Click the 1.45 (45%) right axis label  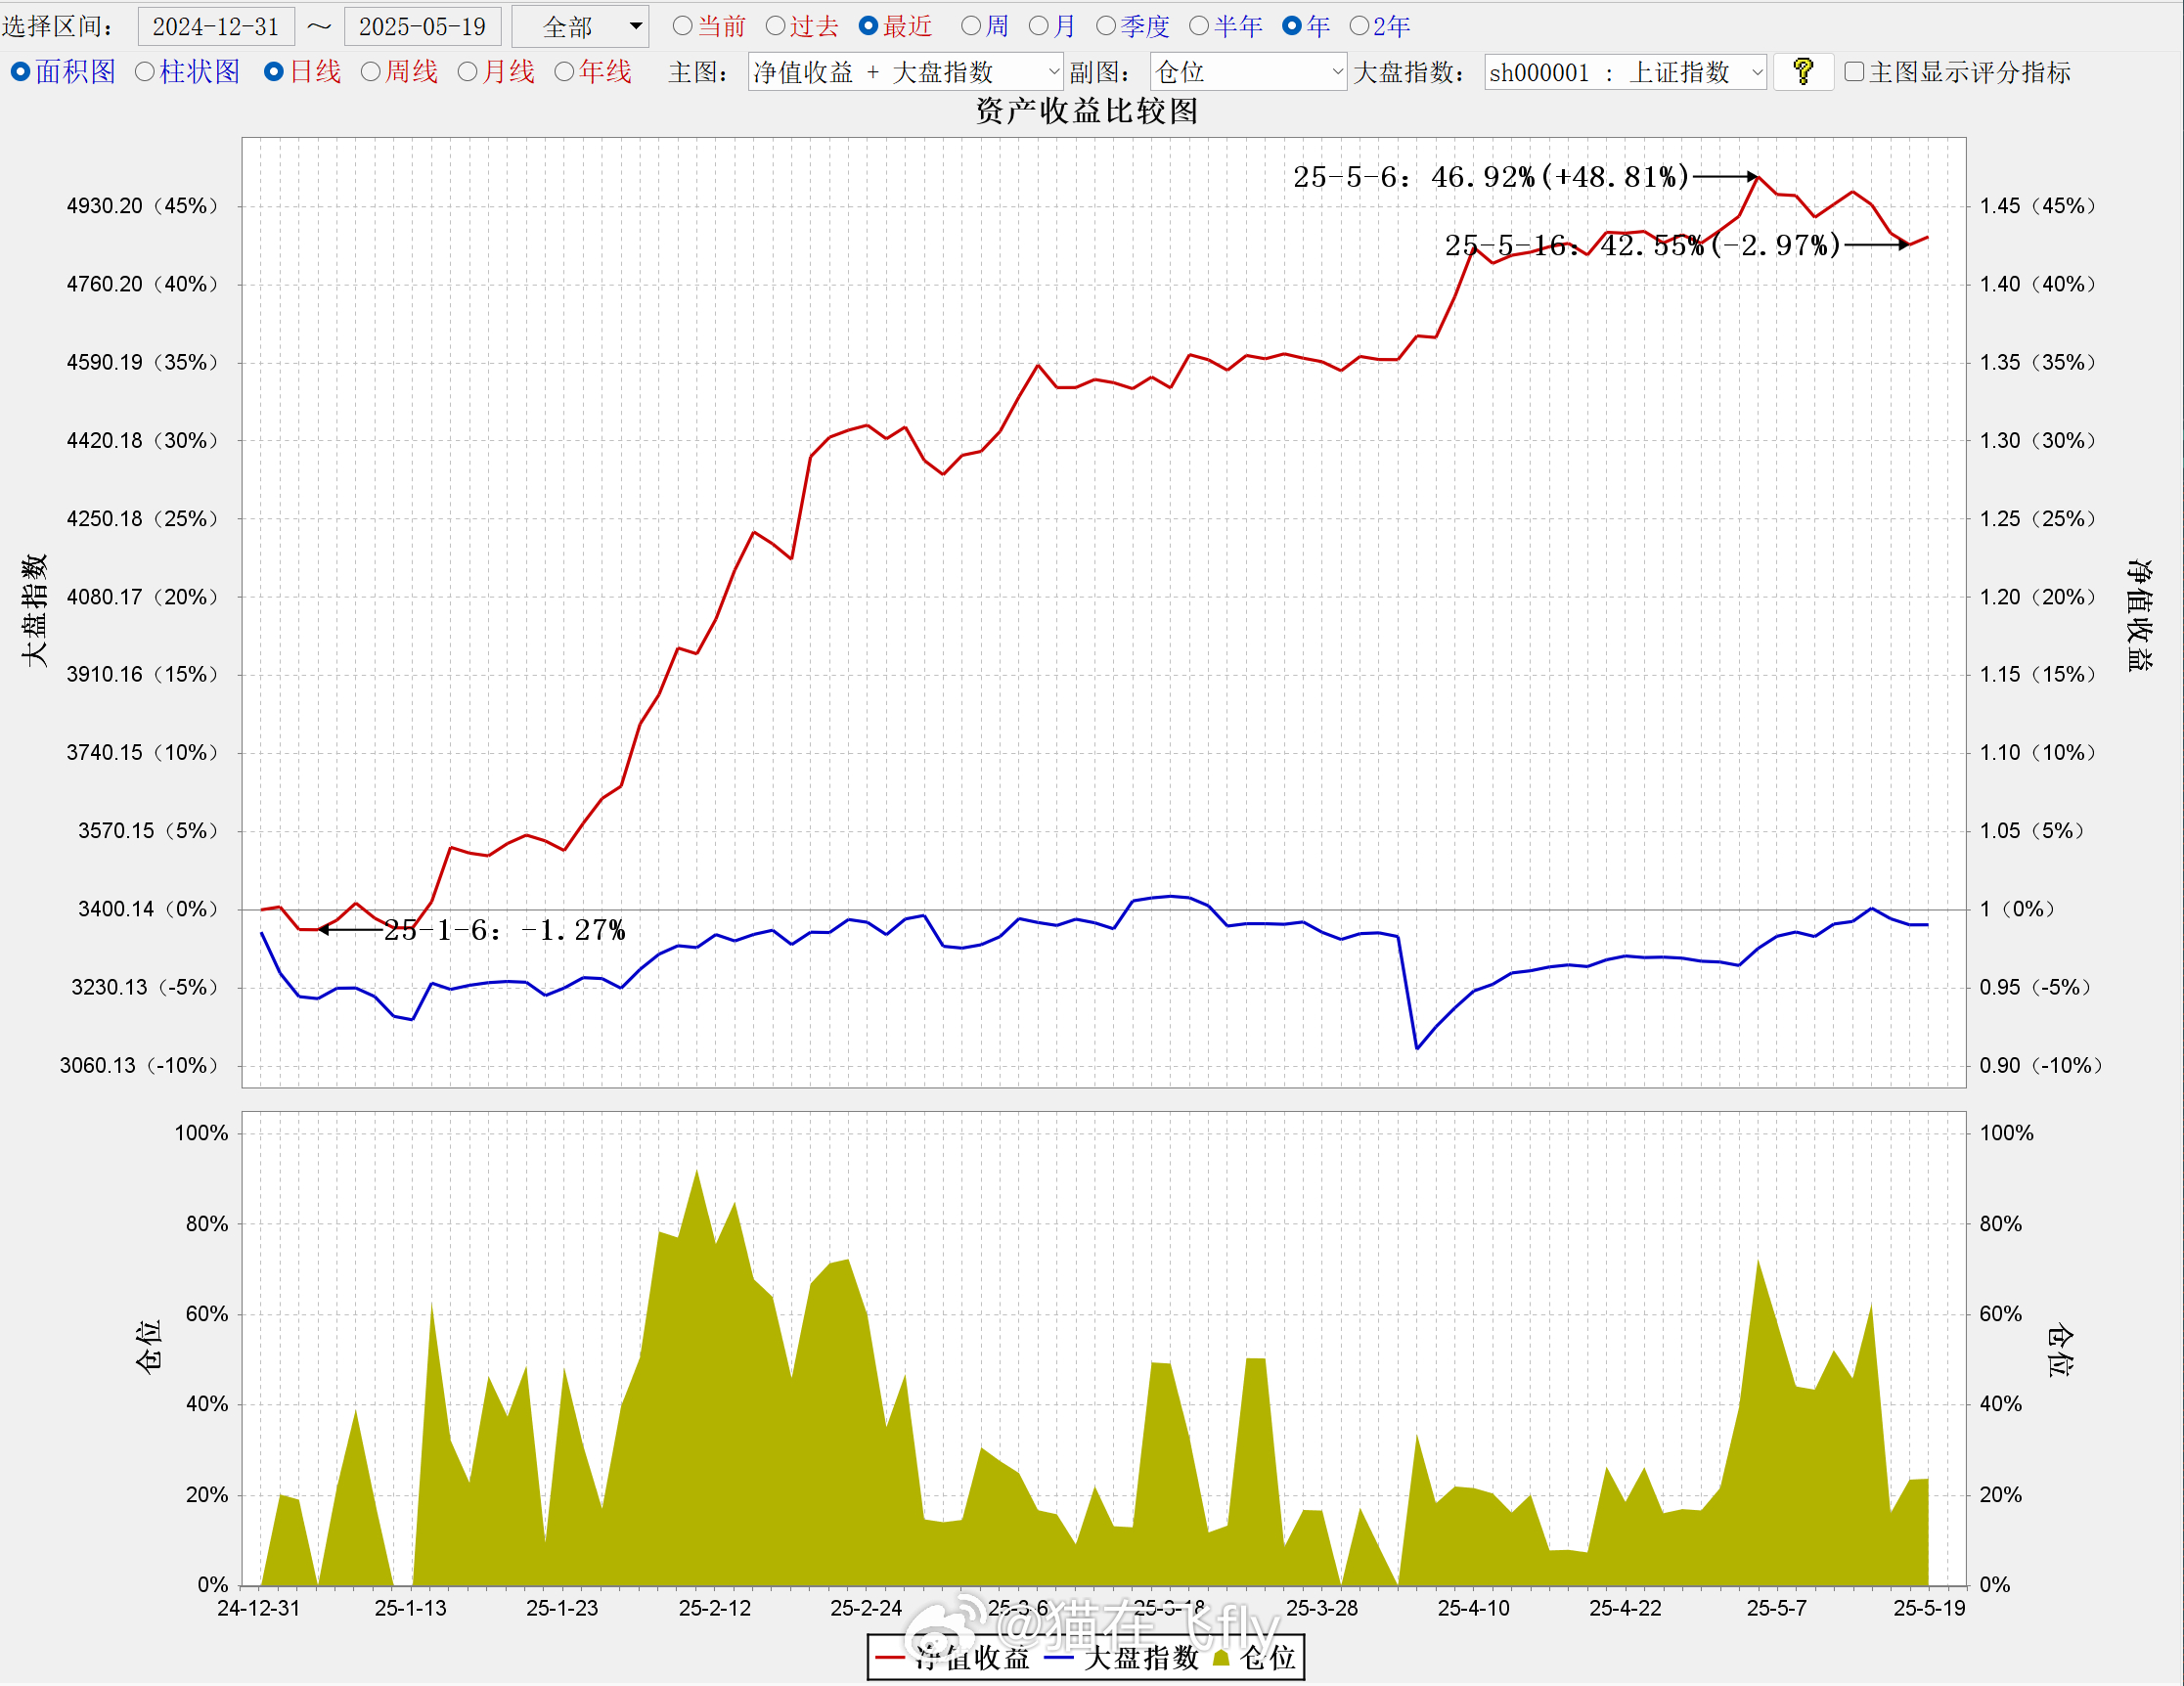tap(2037, 206)
